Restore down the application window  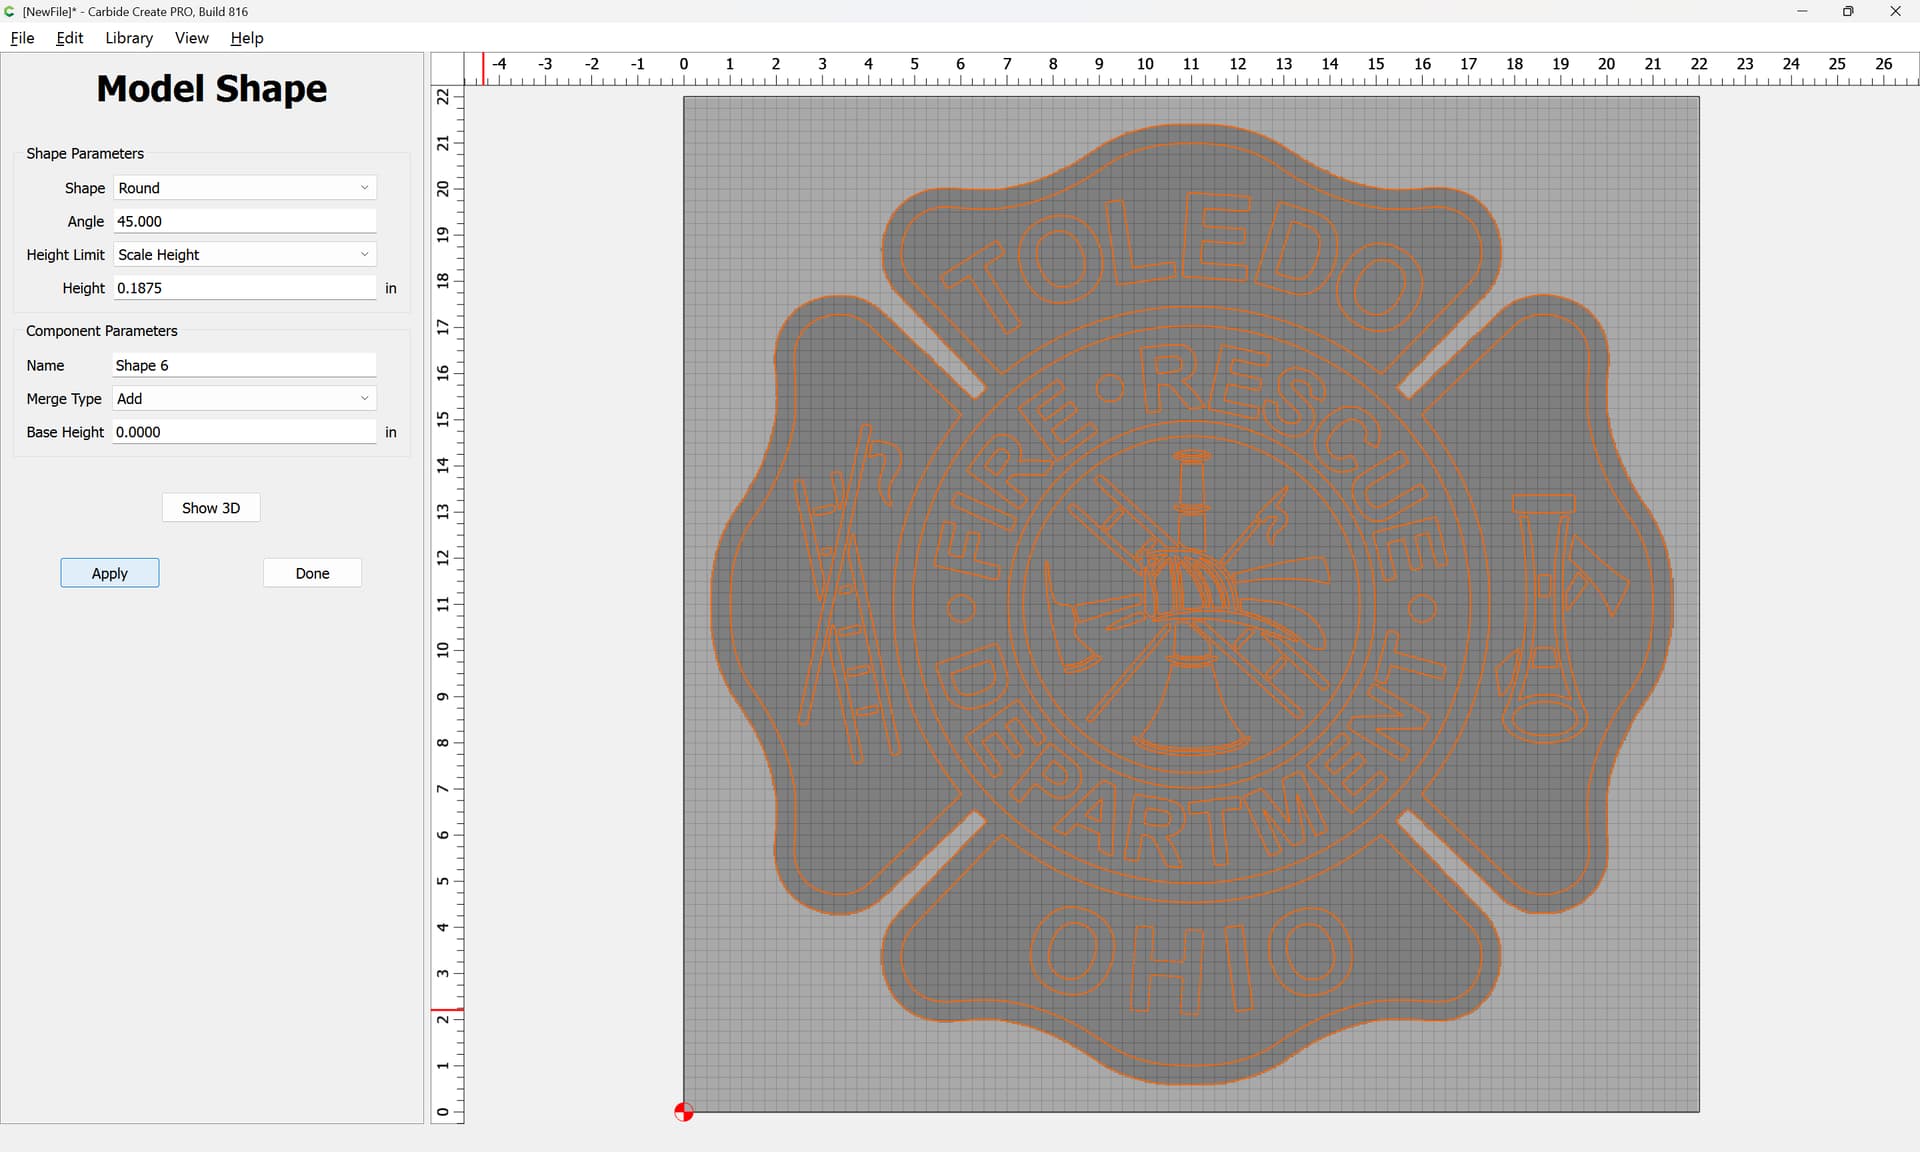pyautogui.click(x=1848, y=11)
